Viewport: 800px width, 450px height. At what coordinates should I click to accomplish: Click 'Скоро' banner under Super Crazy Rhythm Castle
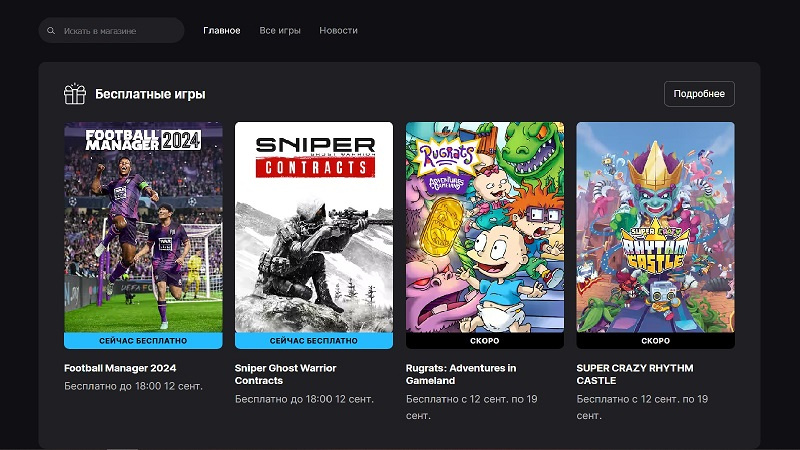coord(656,341)
